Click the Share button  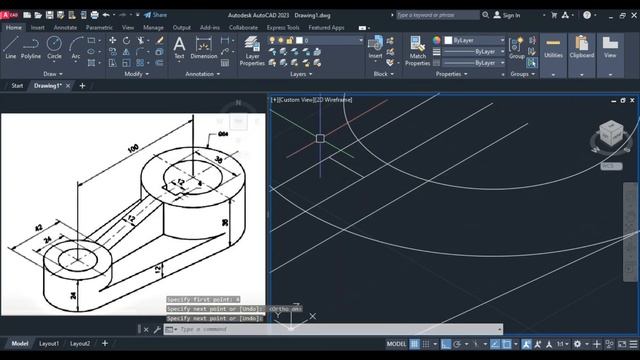click(x=156, y=15)
